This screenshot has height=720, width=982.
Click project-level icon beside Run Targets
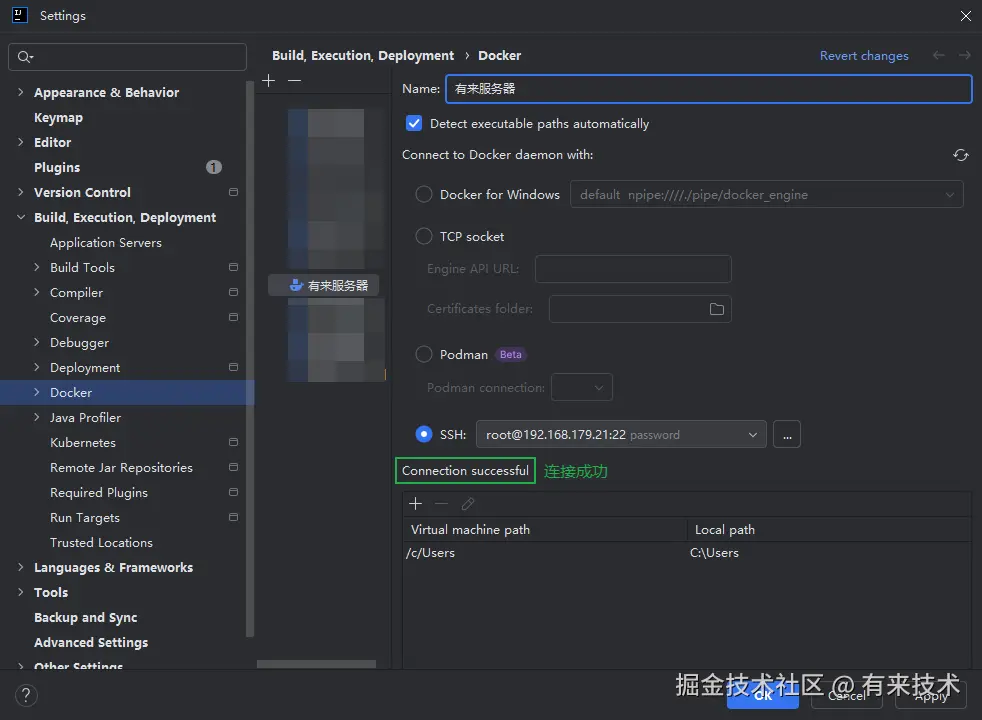point(234,517)
